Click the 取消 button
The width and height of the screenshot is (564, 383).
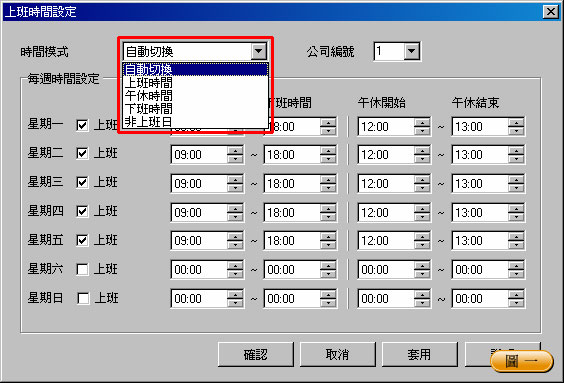tap(337, 355)
